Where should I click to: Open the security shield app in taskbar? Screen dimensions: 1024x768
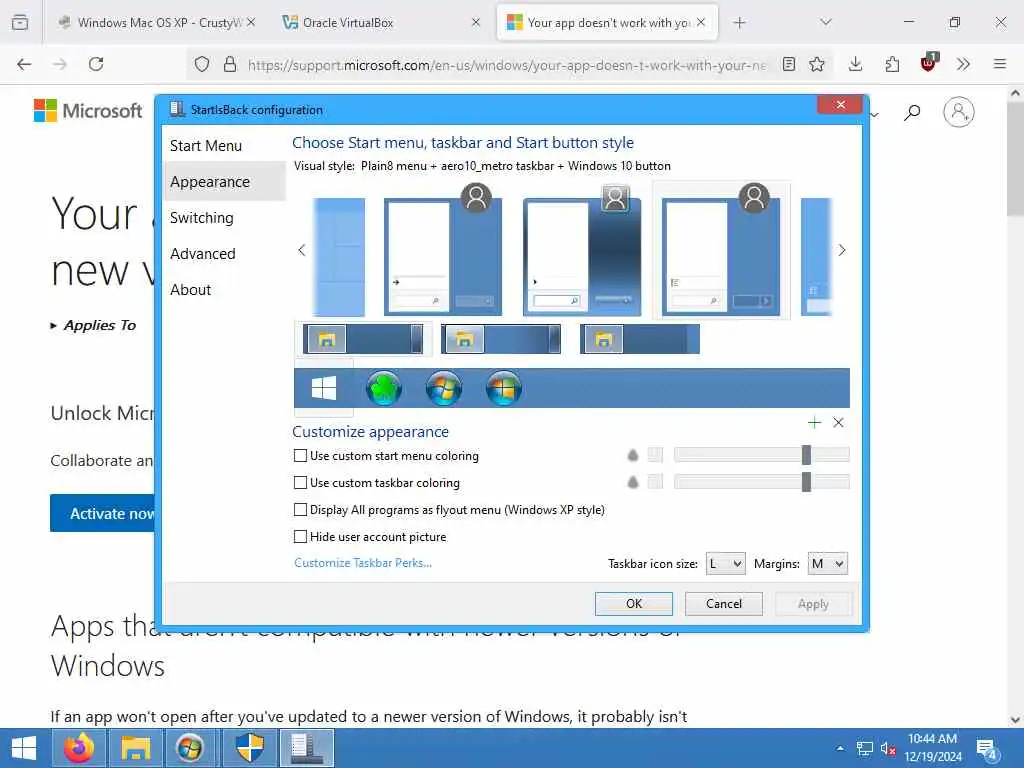click(249, 748)
